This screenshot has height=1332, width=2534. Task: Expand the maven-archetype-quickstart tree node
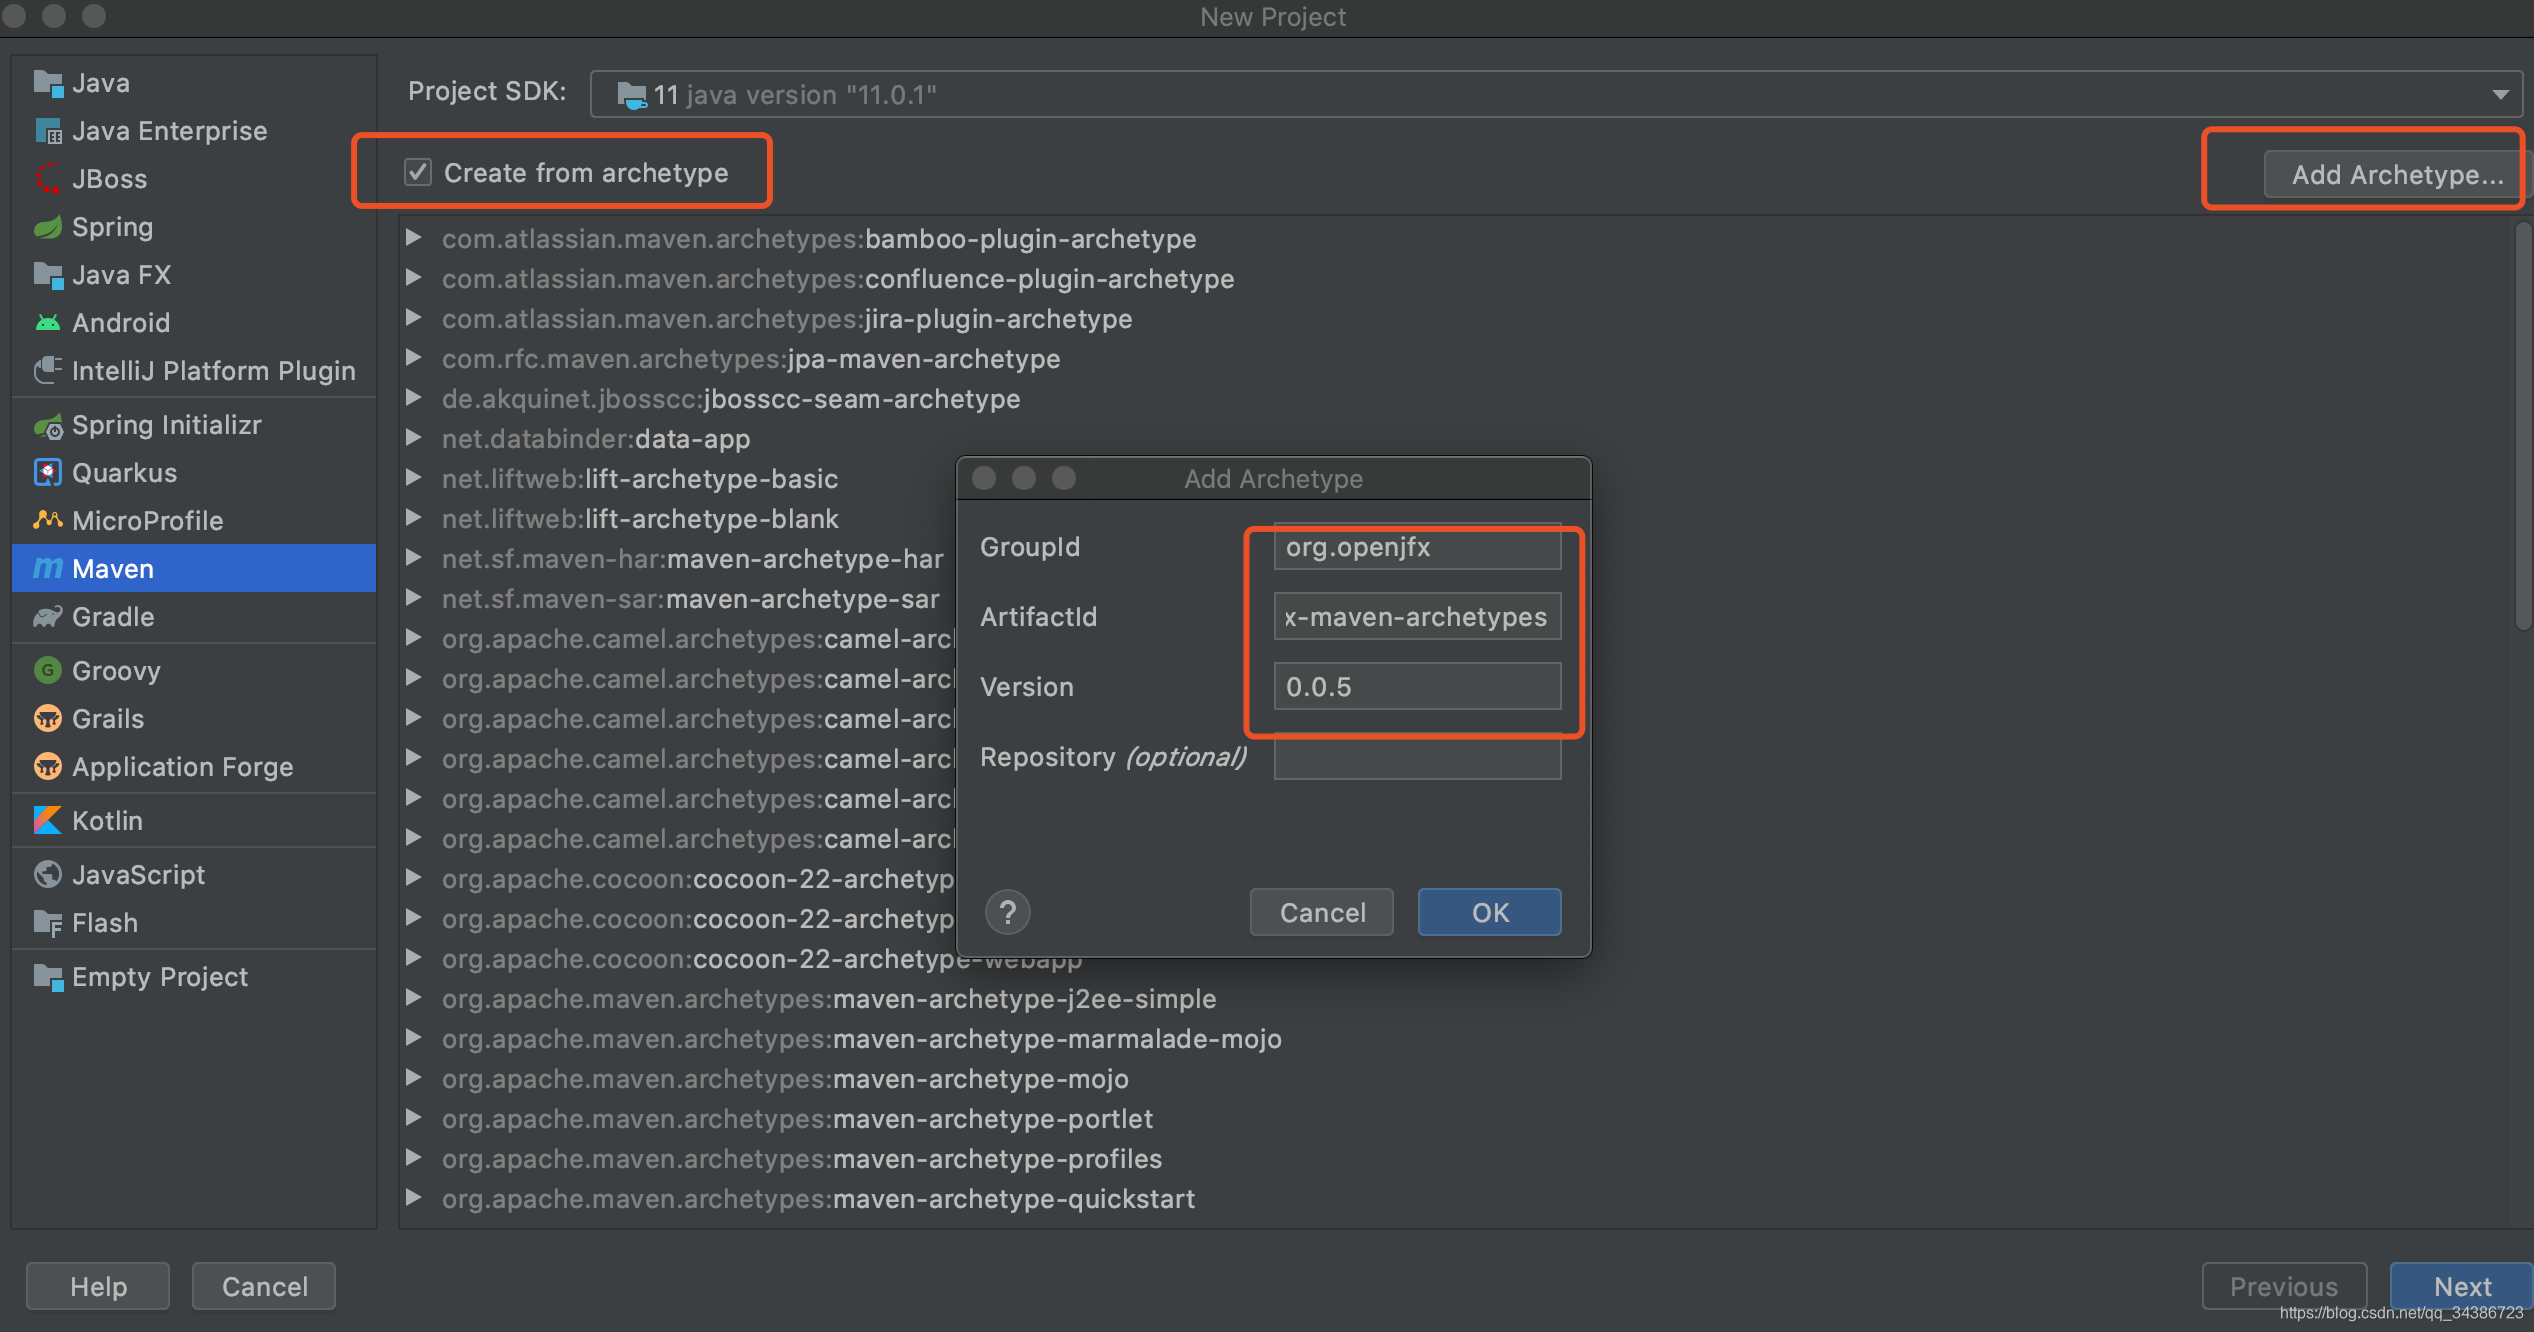pos(413,1198)
